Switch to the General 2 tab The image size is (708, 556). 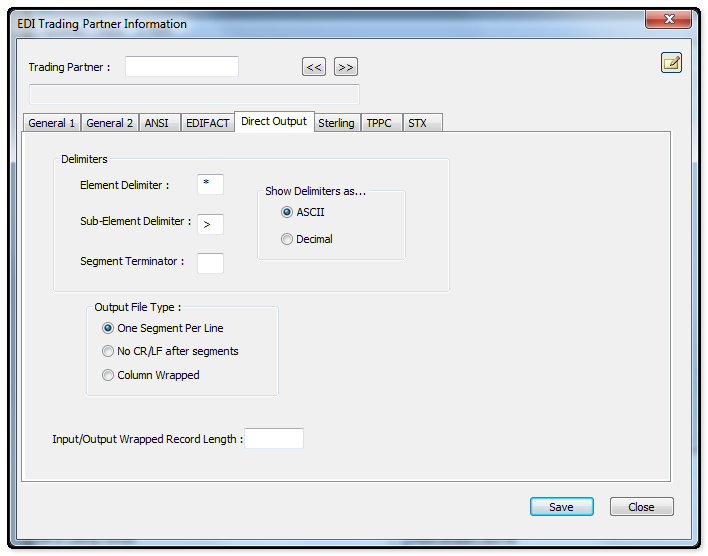109,123
